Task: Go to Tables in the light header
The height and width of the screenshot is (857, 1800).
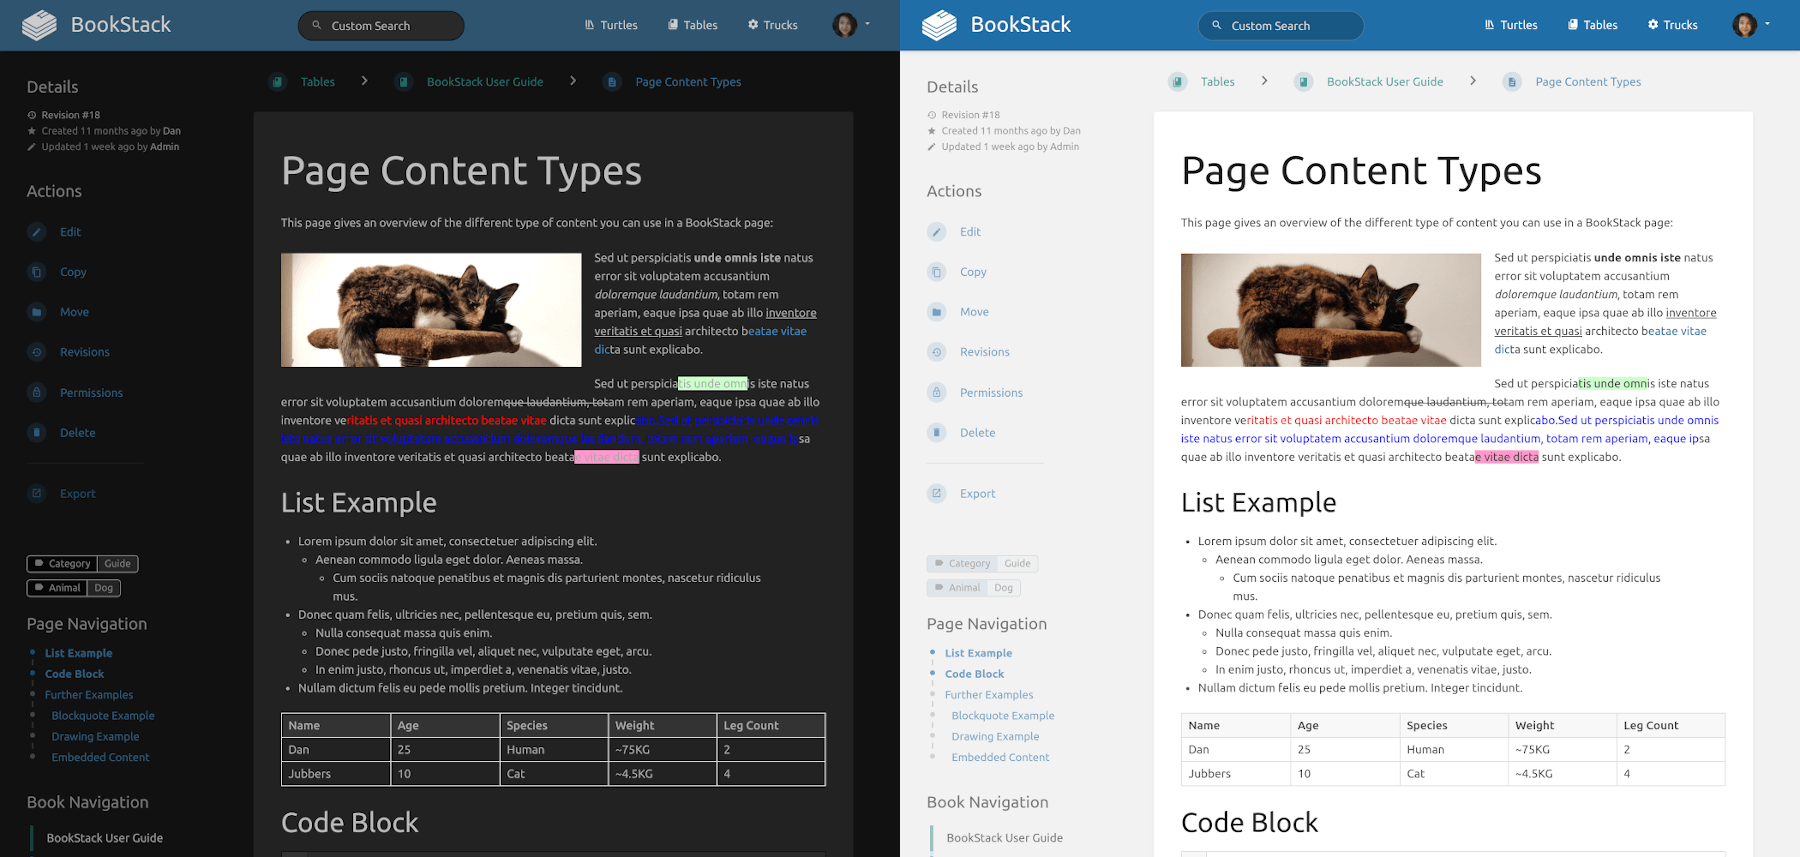Action: pos(1592,25)
